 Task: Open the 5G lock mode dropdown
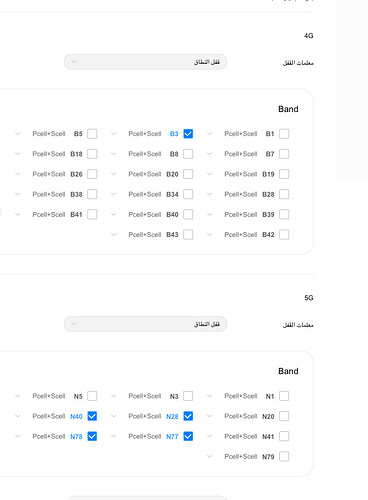pyautogui.click(x=145, y=324)
